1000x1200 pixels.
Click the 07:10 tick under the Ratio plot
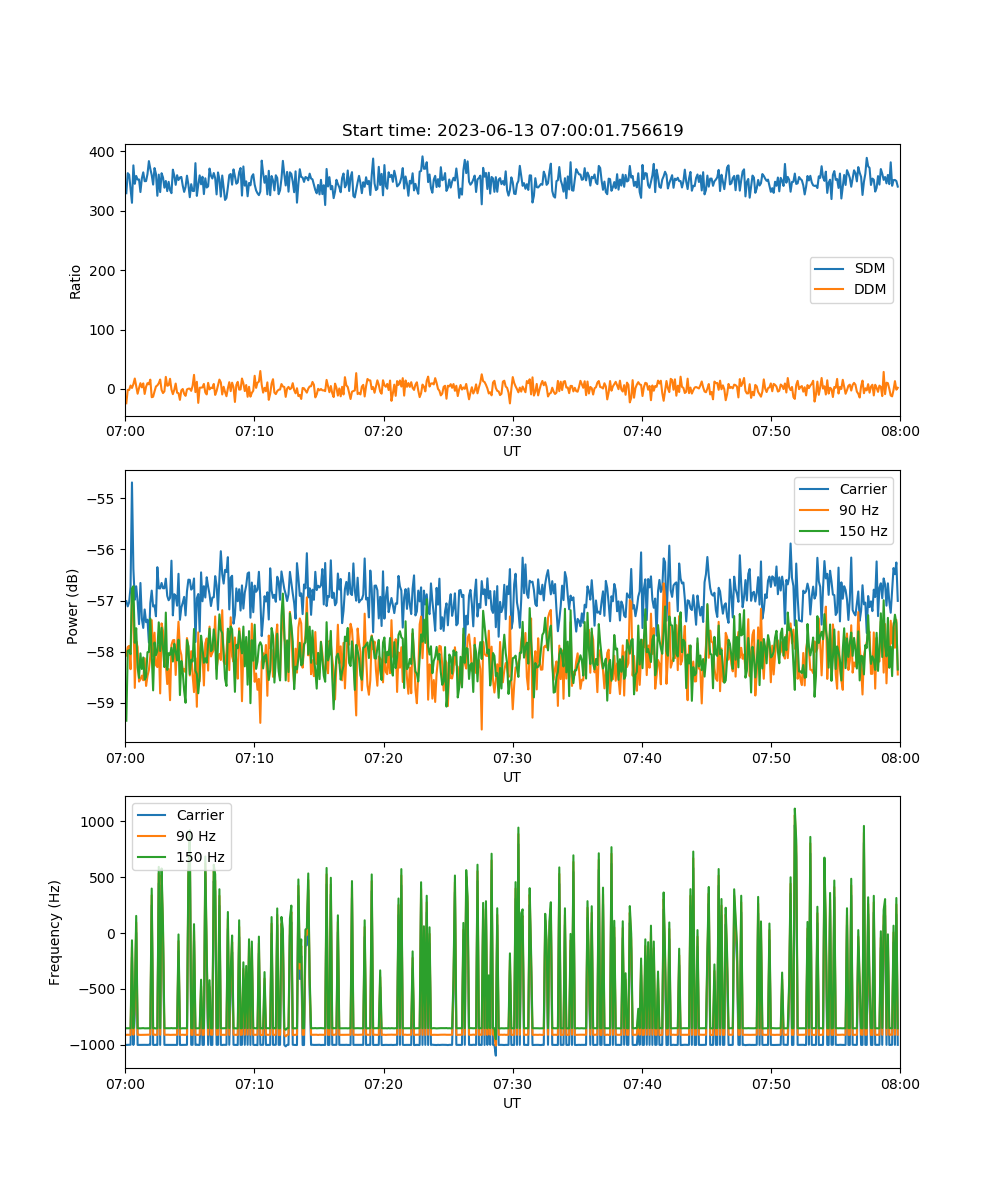click(254, 431)
